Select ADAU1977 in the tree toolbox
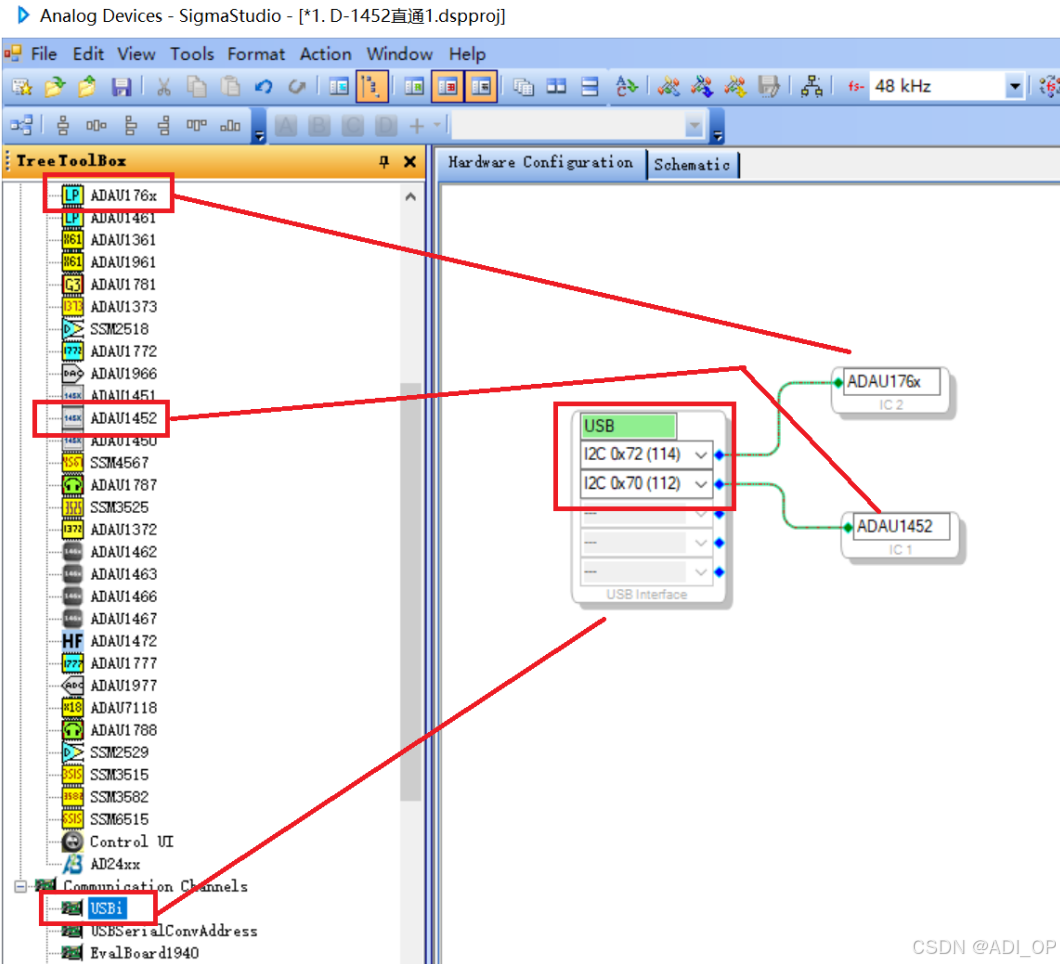The height and width of the screenshot is (964, 1060). pos(124,685)
